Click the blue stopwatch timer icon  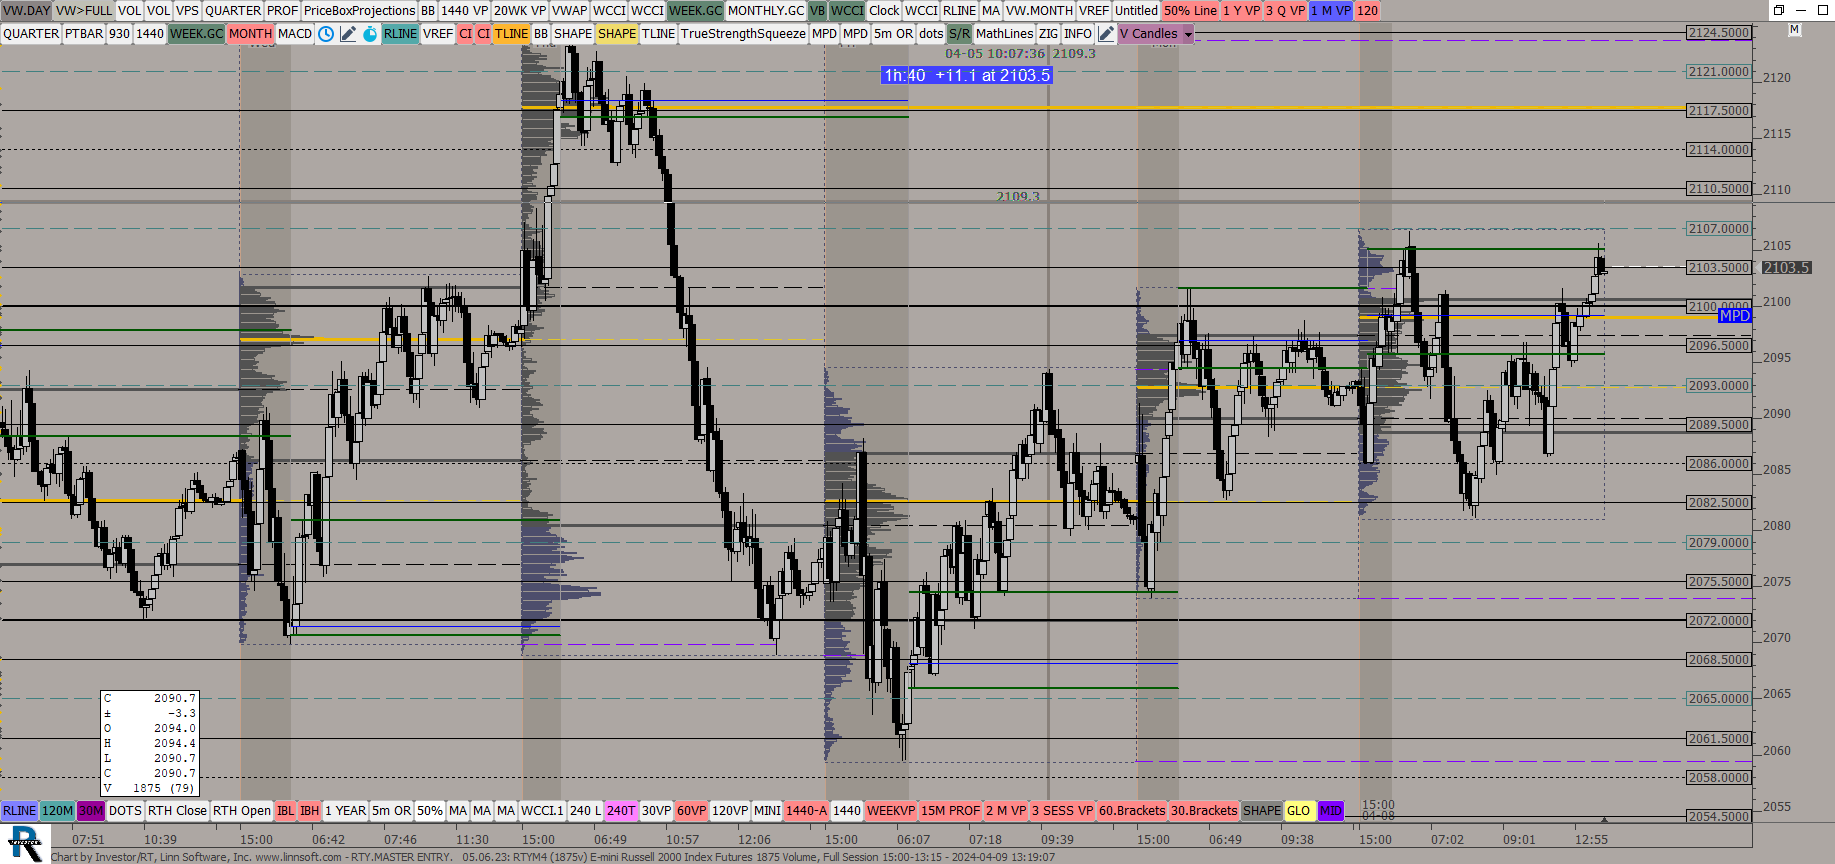coord(370,34)
